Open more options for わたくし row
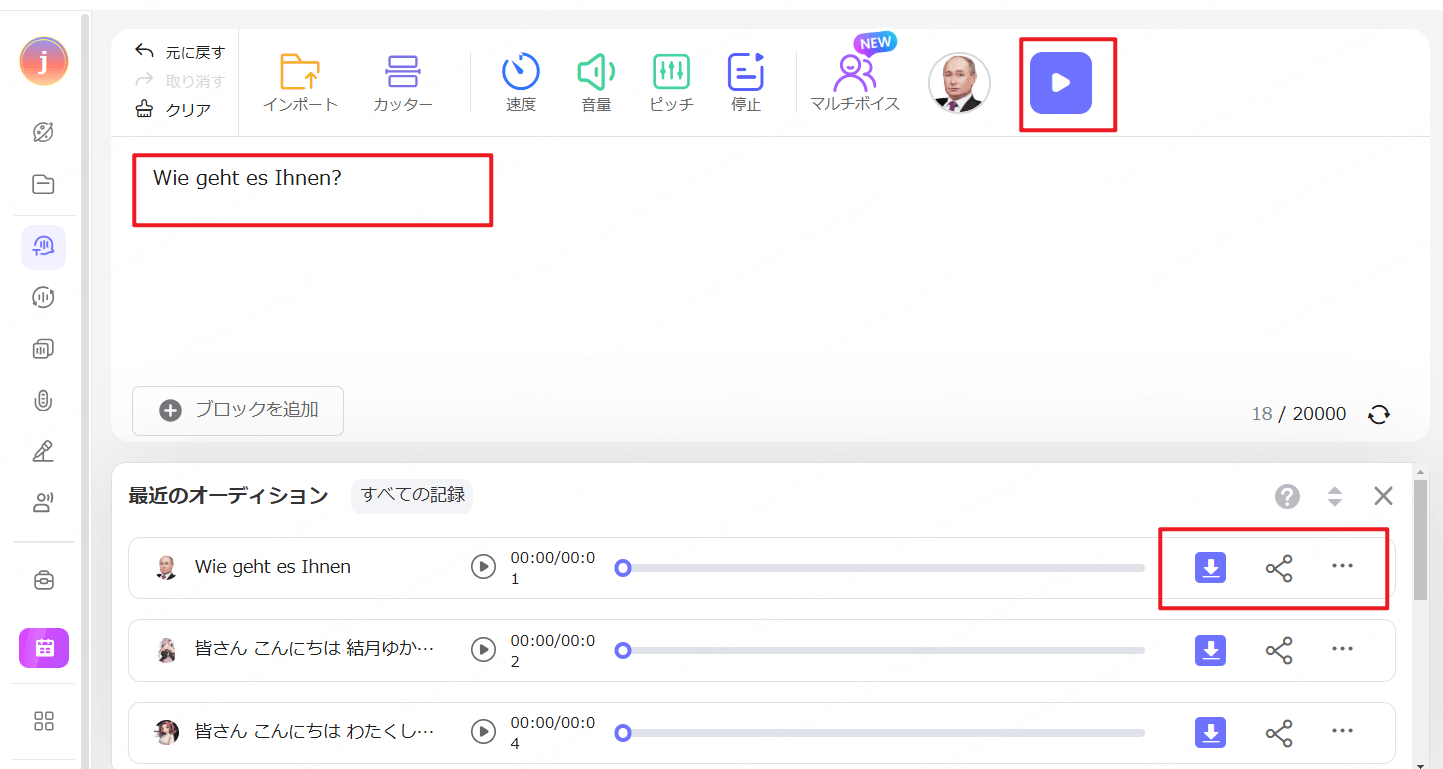Viewport: 1443px width, 769px height. click(1342, 731)
